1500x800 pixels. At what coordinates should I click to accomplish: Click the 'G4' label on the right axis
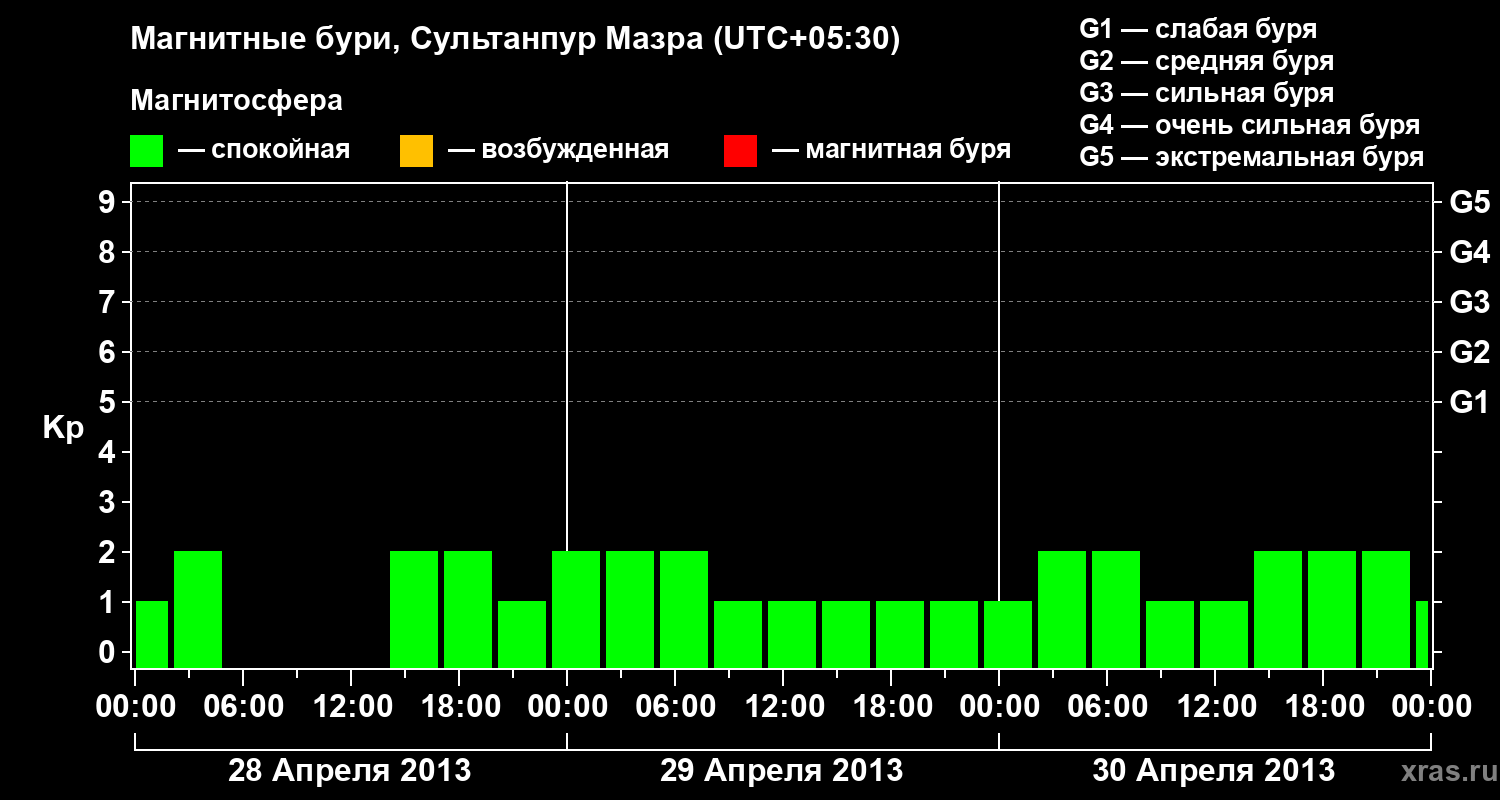point(1469,252)
